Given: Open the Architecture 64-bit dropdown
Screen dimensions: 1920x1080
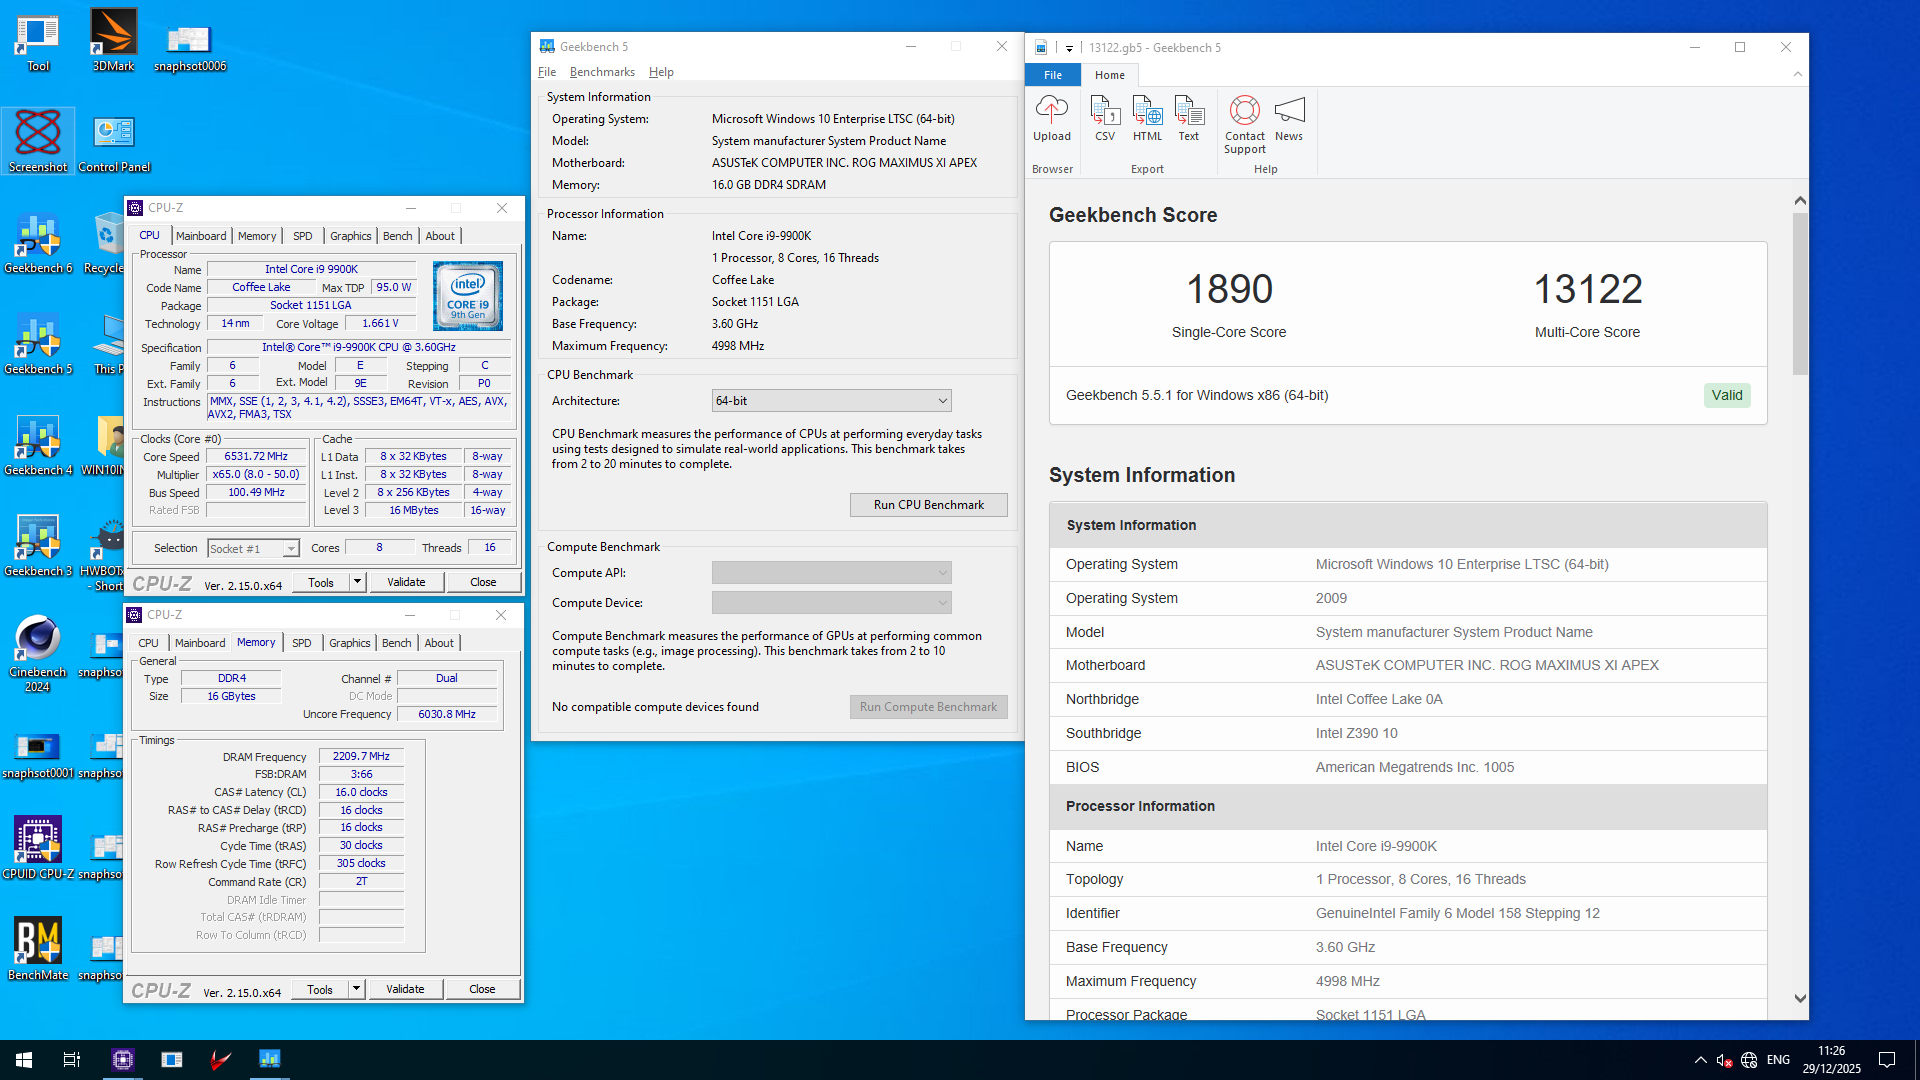Looking at the screenshot, I should pyautogui.click(x=831, y=401).
